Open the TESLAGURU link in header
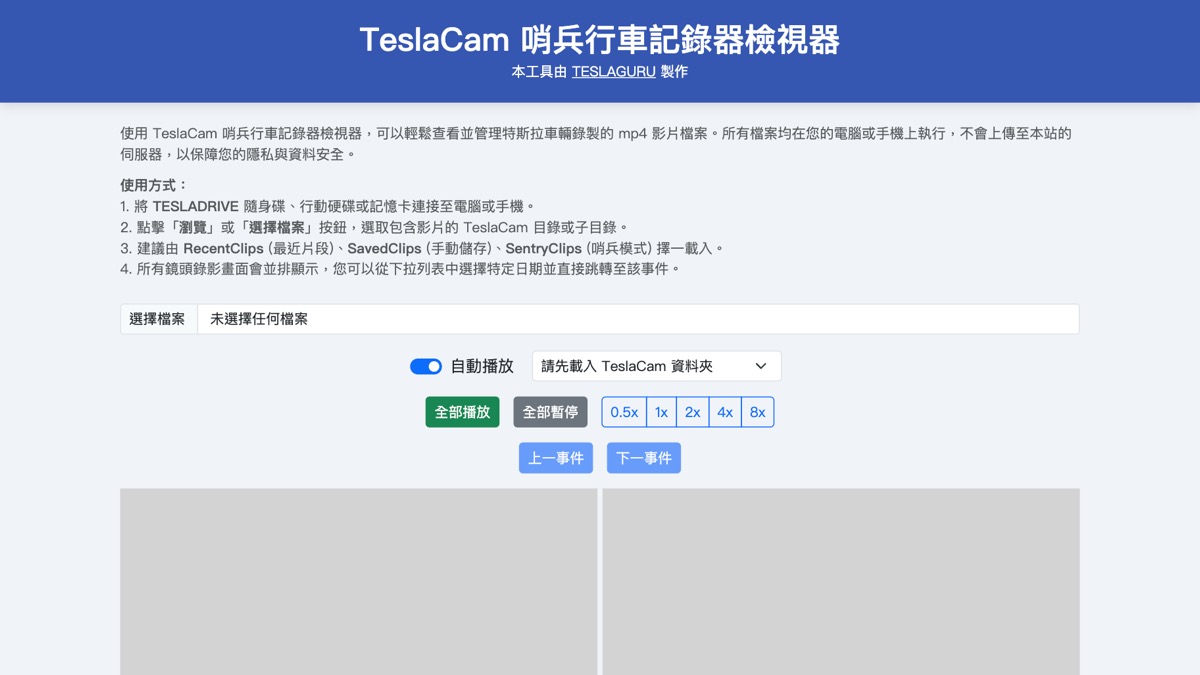The image size is (1200, 675). tap(613, 72)
